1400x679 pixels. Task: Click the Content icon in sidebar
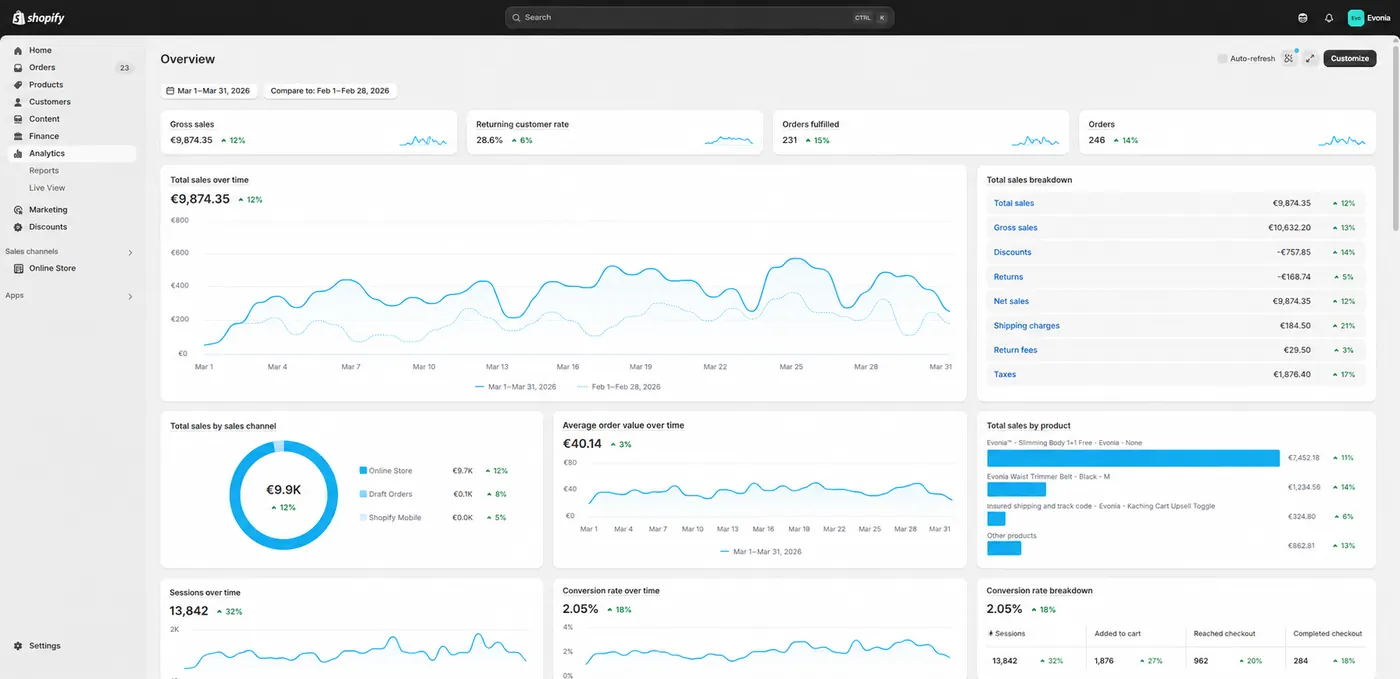[18, 119]
